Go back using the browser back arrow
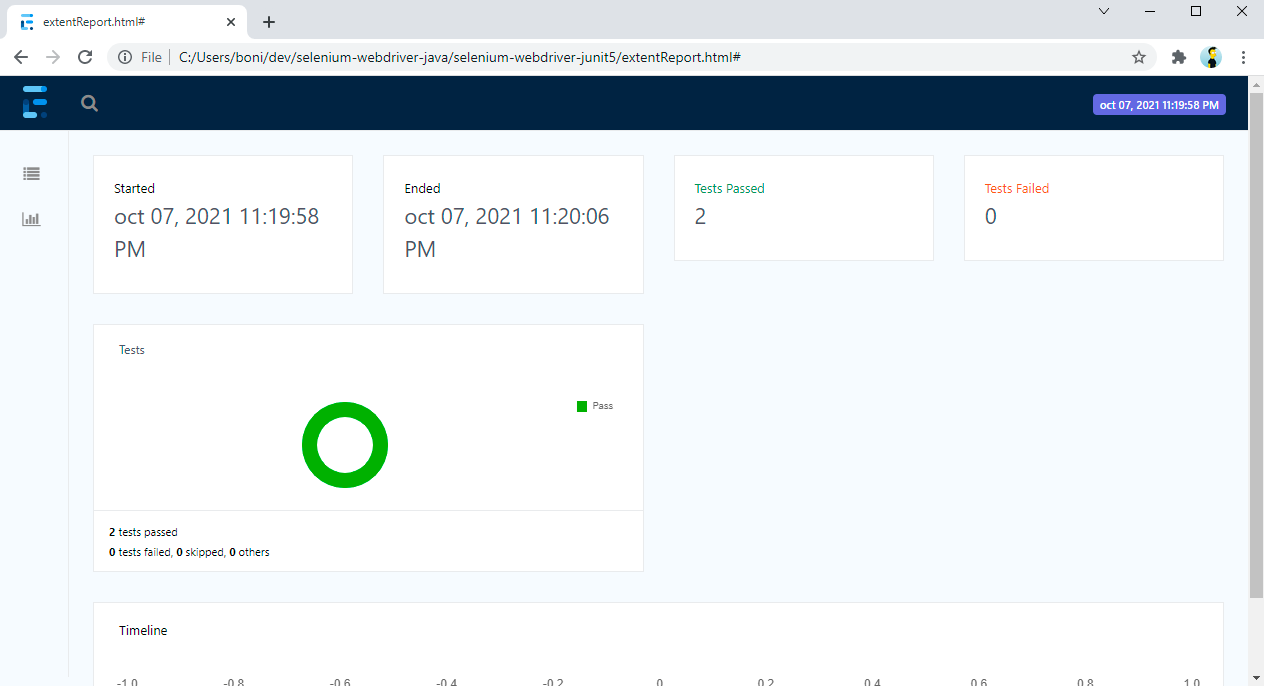Screen dimensions: 1264x686 pos(21,57)
